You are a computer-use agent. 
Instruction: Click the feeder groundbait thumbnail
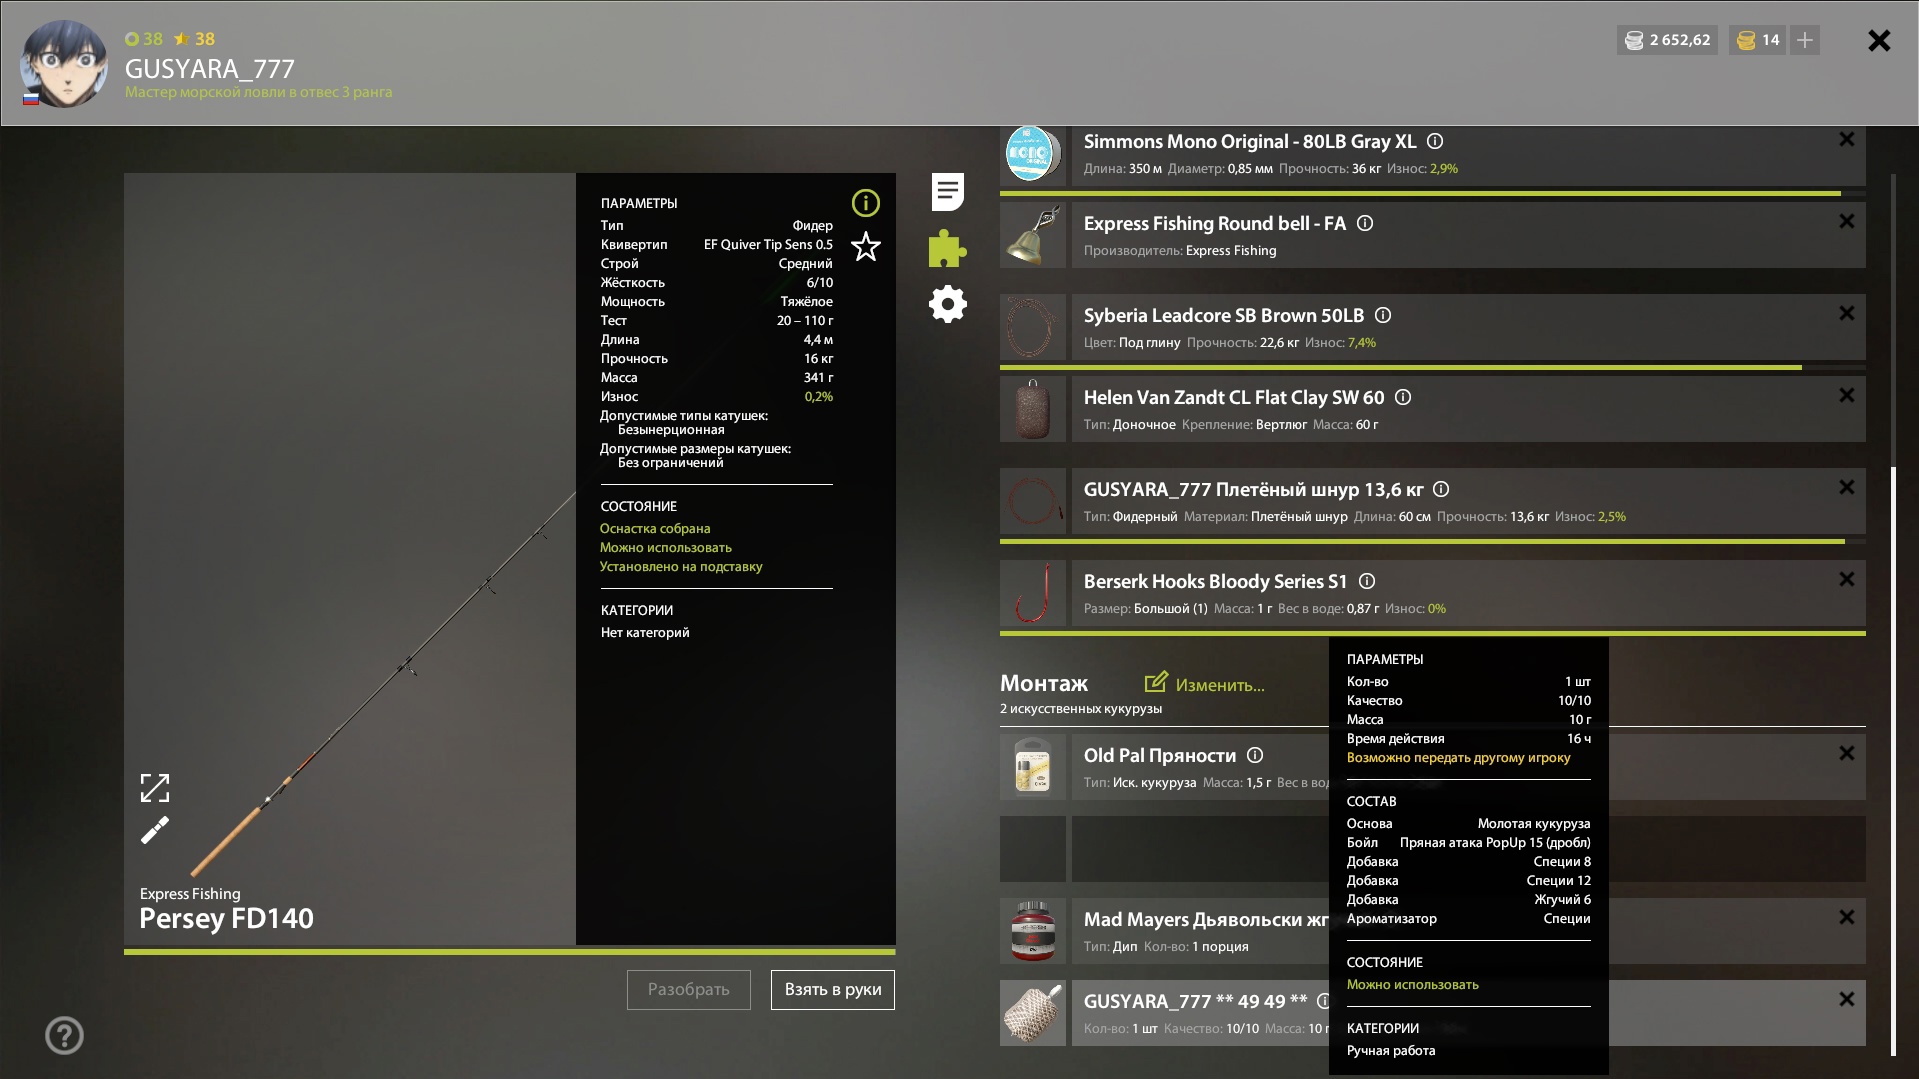coord(1033,1013)
